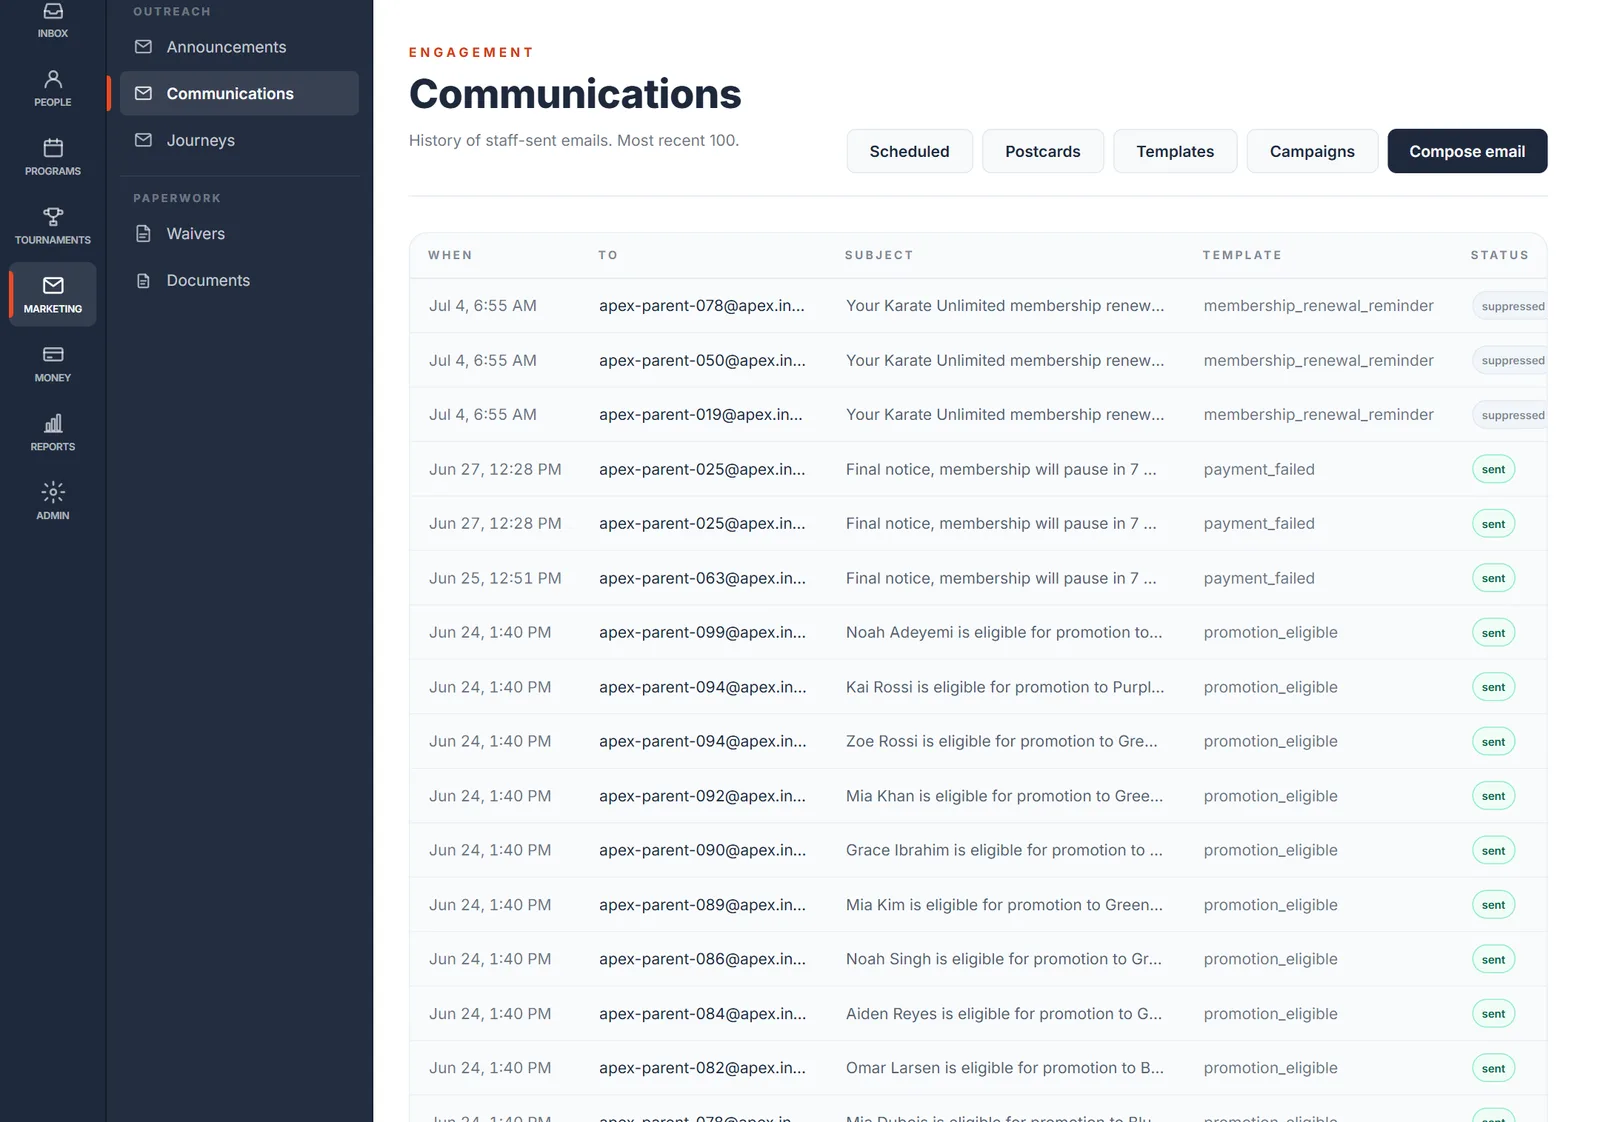Open Omar Larsen promotion email subject

1005,1068
